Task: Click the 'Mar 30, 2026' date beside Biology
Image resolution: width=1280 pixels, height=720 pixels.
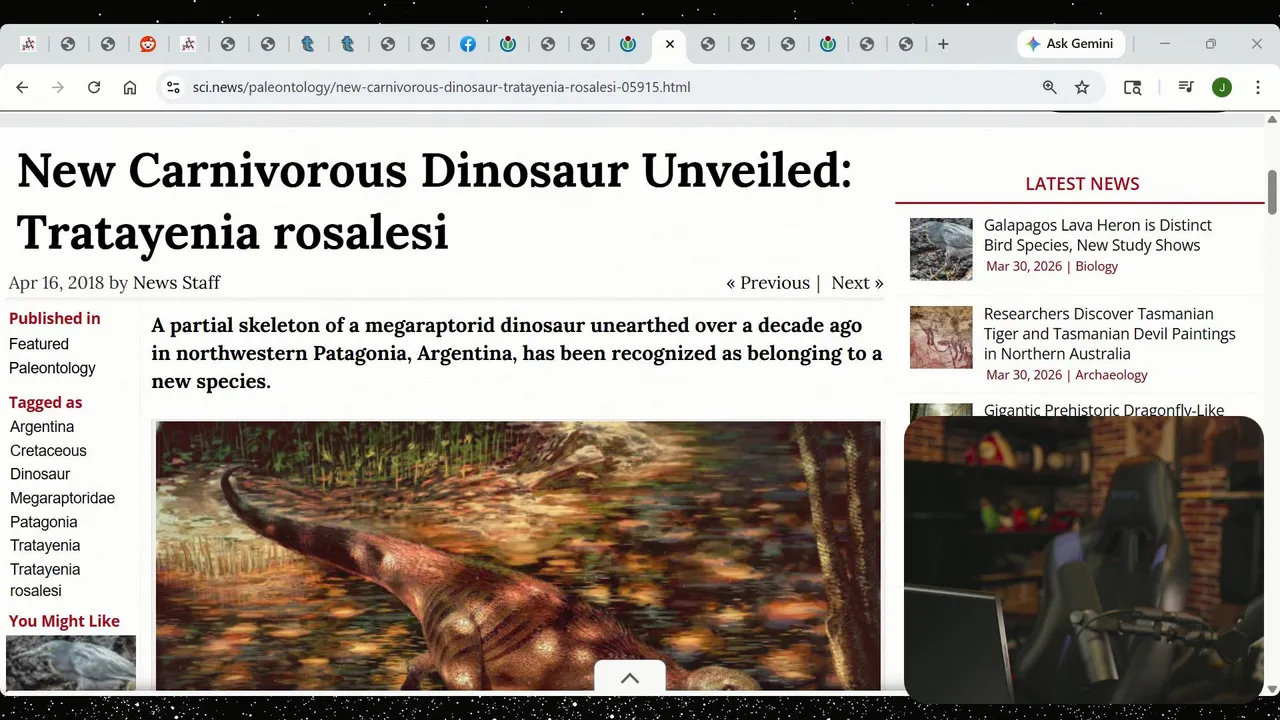Action: 1024,266
